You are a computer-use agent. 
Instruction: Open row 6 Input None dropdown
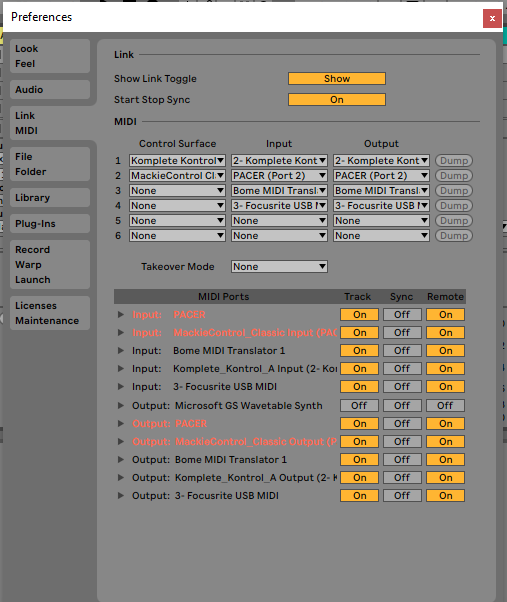(x=279, y=235)
